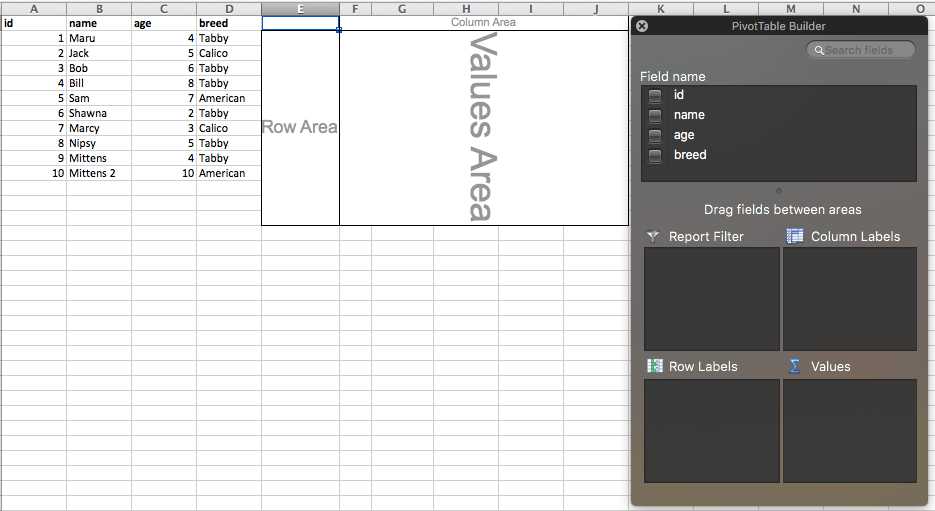Click inside the Values drop area
The image size is (935, 511).
850,431
